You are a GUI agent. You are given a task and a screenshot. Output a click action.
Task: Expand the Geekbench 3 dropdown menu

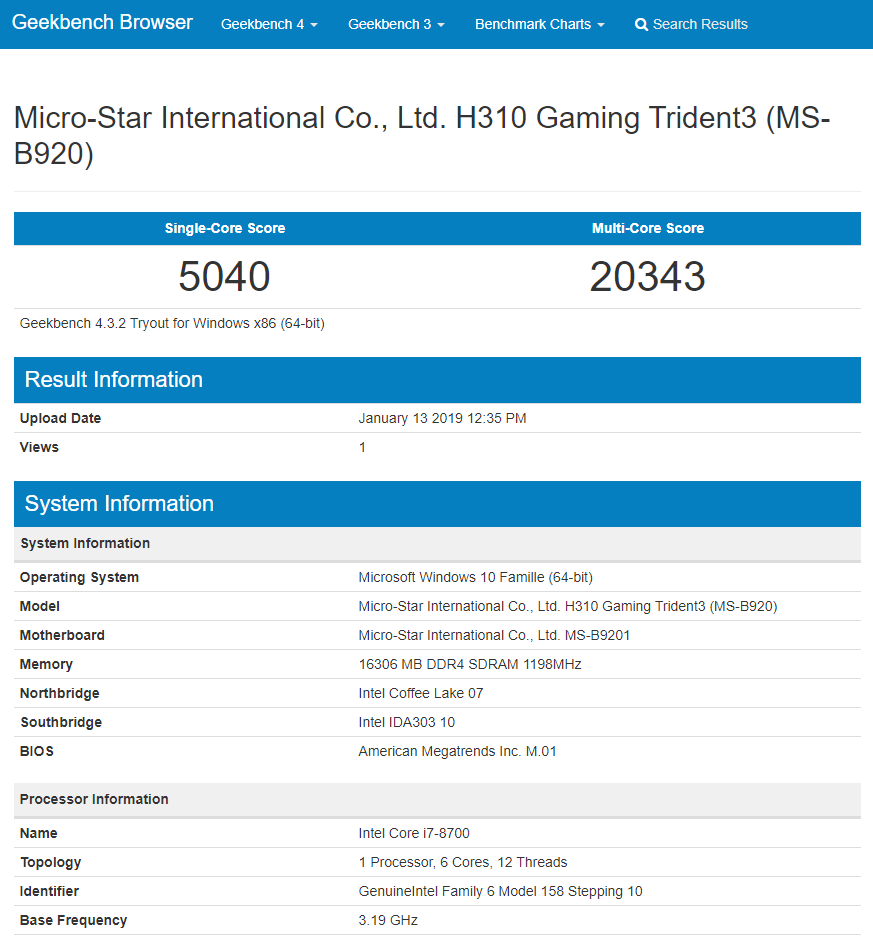coord(396,25)
